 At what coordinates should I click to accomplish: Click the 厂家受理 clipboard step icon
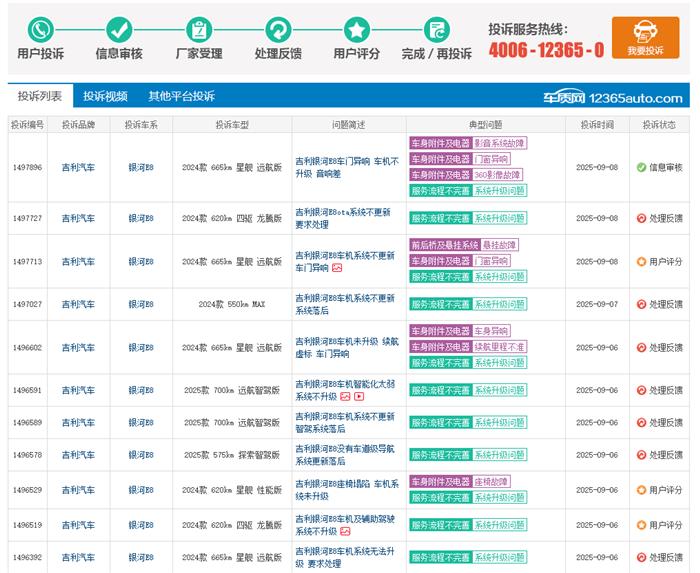click(199, 29)
